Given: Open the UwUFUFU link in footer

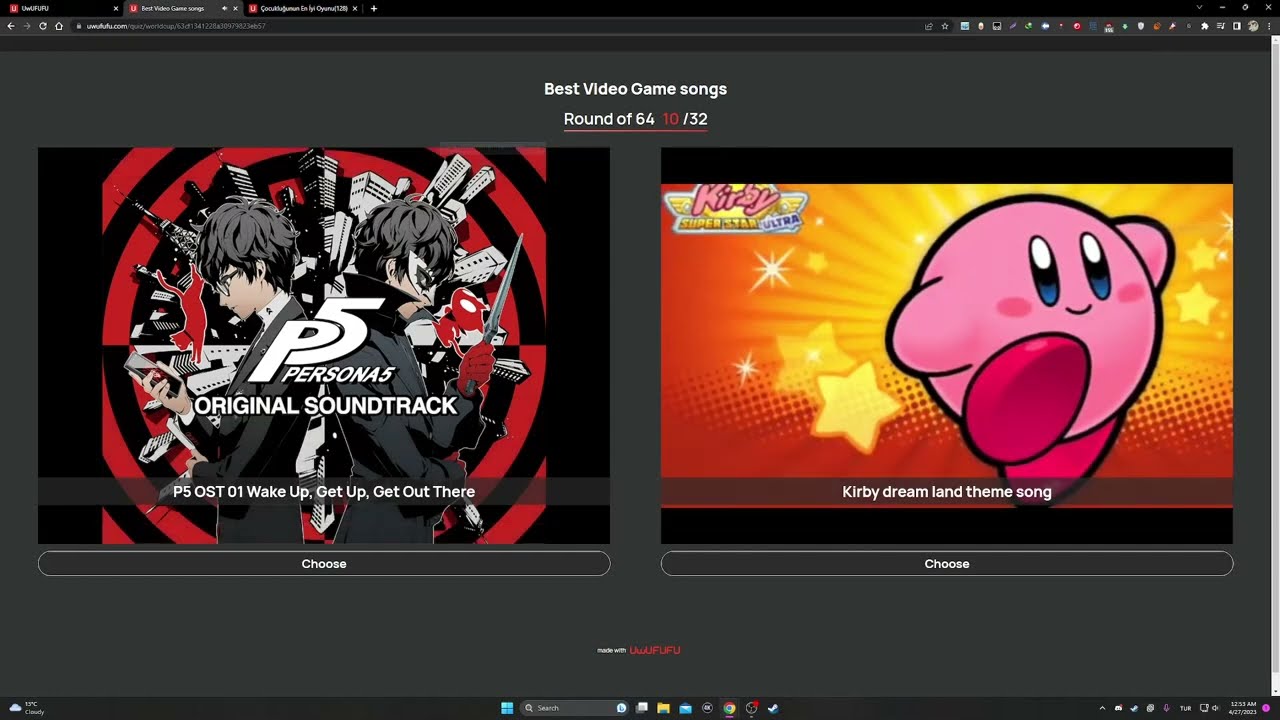Looking at the screenshot, I should tap(655, 650).
